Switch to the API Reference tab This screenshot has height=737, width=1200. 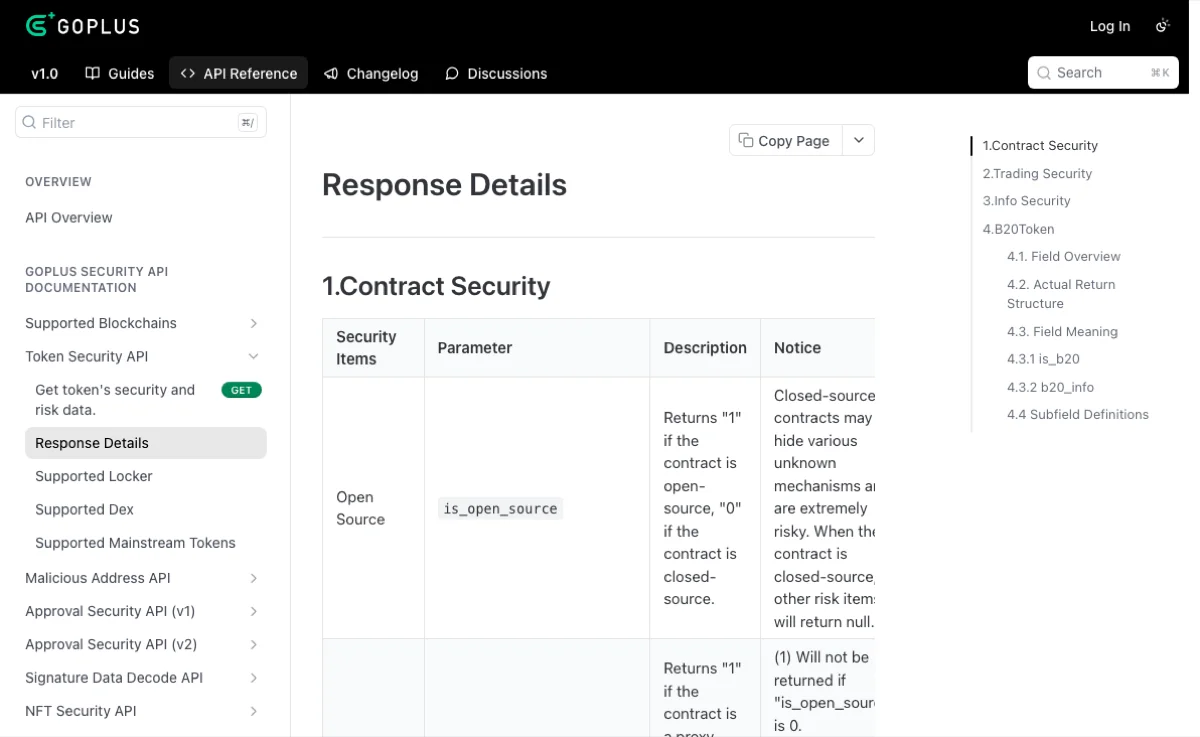coord(239,73)
